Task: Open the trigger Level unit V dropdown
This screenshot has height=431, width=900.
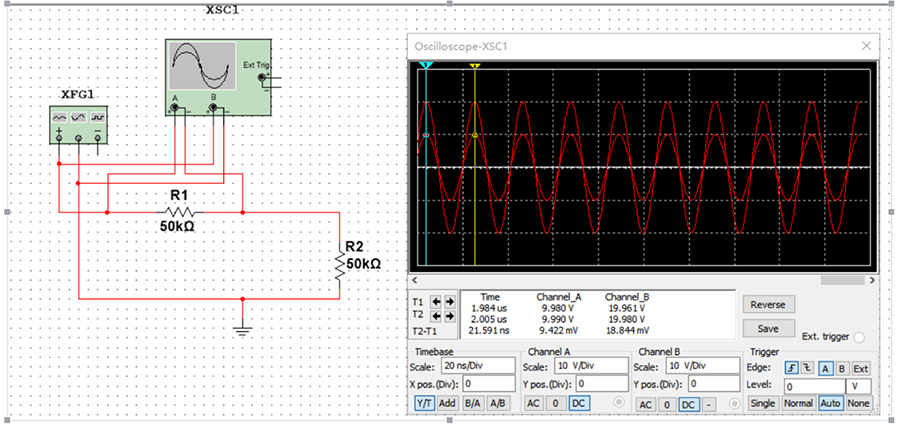Action: 859,387
